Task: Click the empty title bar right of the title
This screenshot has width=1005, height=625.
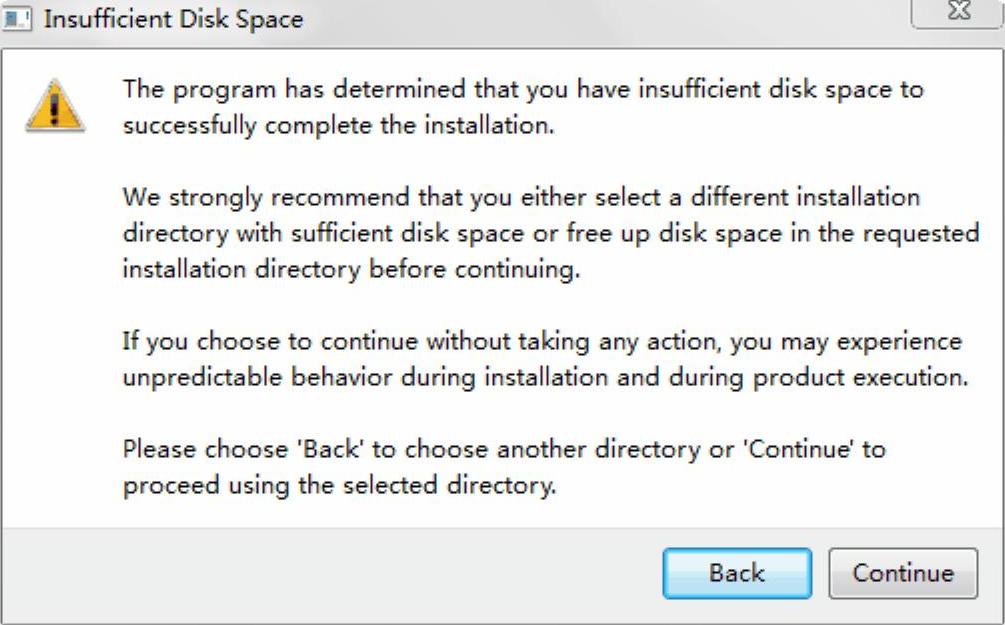Action: (x=600, y=19)
